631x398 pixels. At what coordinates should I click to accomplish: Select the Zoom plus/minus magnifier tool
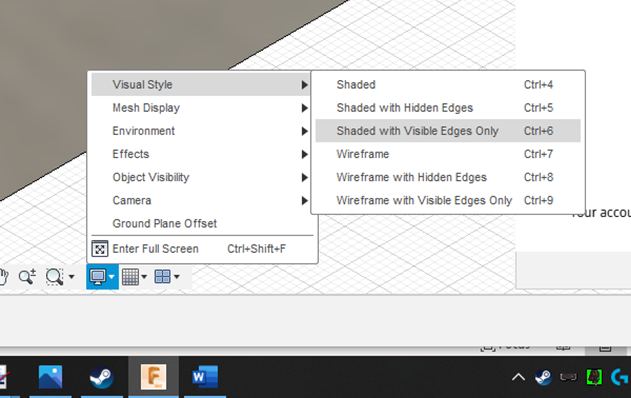tap(27, 277)
